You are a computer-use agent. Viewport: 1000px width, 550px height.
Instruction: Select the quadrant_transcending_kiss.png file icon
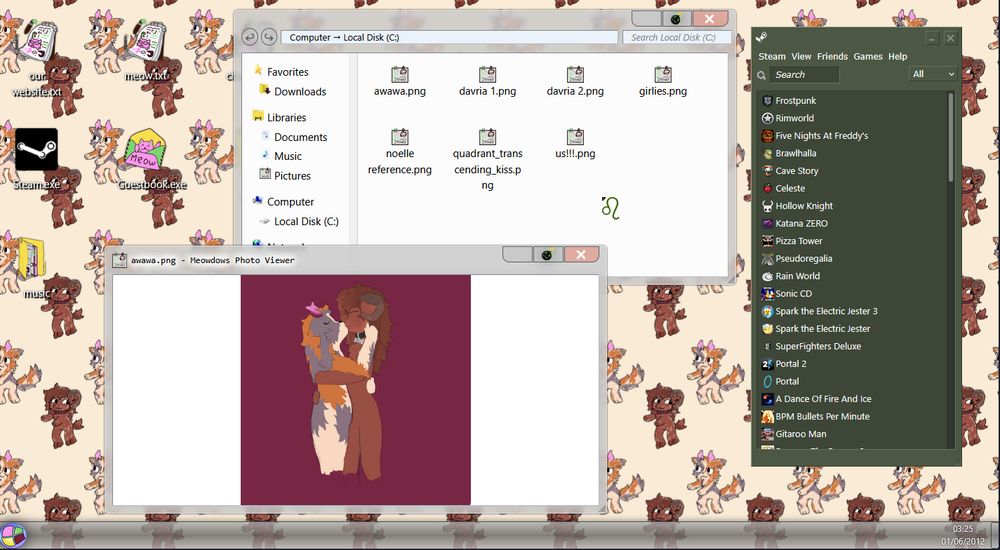click(x=487, y=137)
